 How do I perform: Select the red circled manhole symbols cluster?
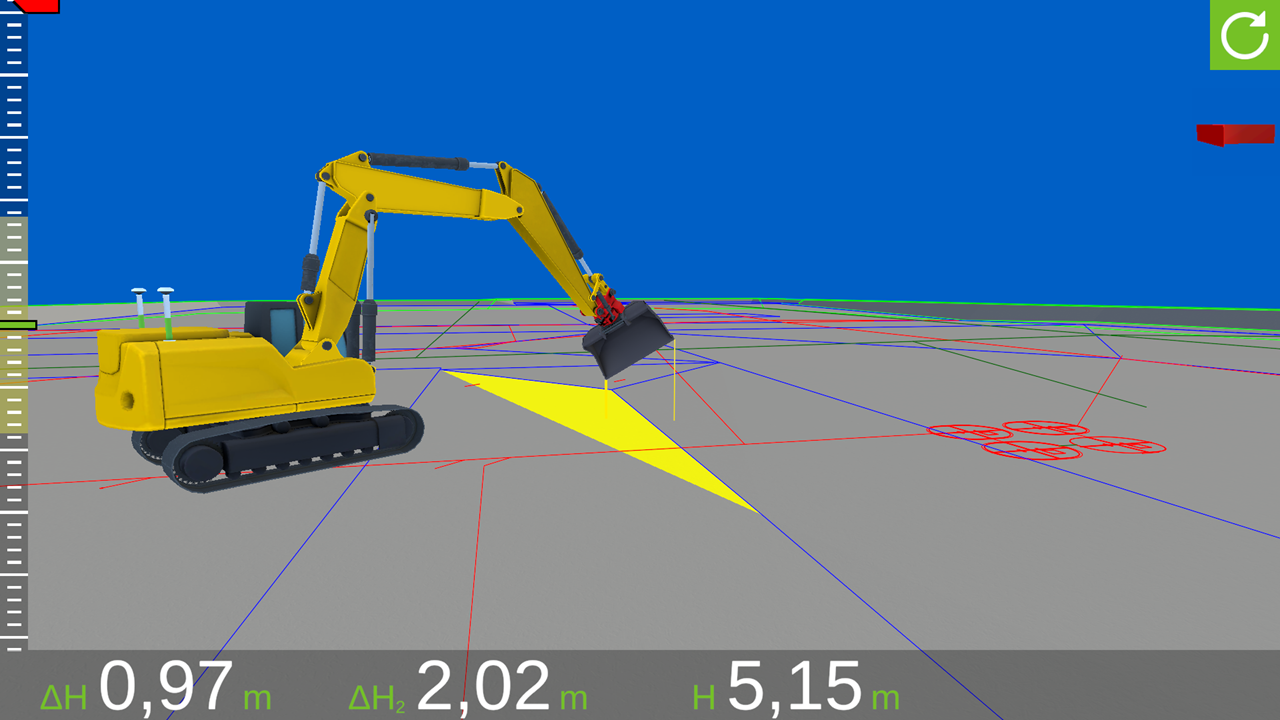[1046, 440]
